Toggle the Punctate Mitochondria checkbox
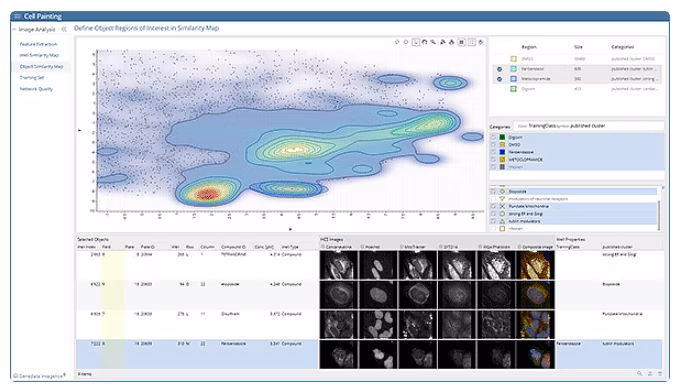The height and width of the screenshot is (386, 674). [493, 206]
